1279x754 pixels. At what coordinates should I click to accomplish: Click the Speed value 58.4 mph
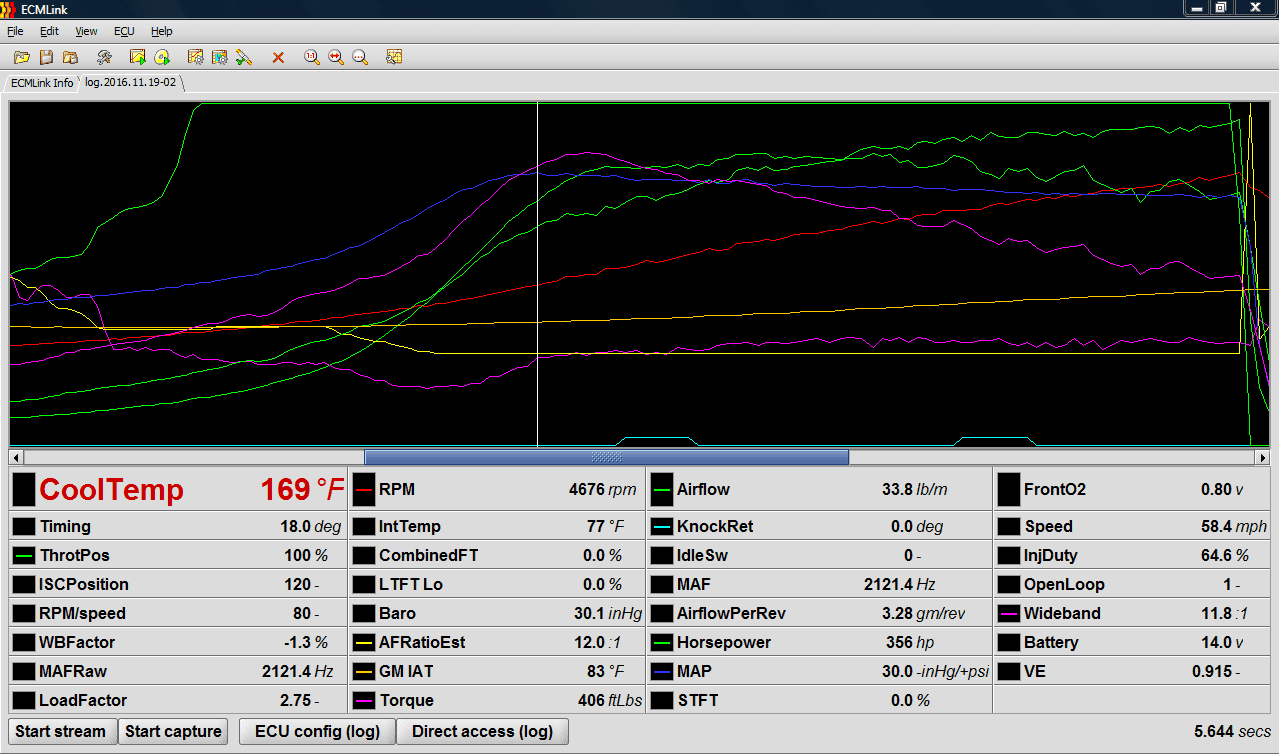[x=1233, y=526]
